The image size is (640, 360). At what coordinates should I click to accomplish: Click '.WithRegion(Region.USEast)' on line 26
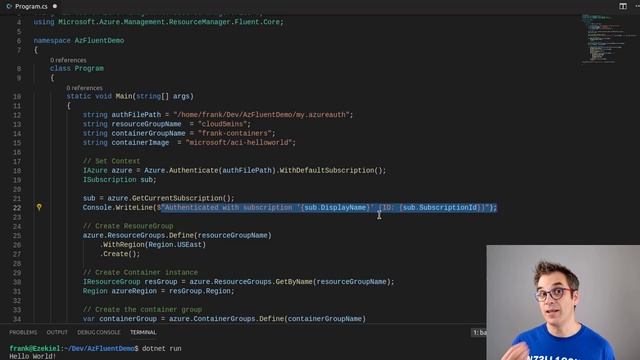(x=153, y=245)
